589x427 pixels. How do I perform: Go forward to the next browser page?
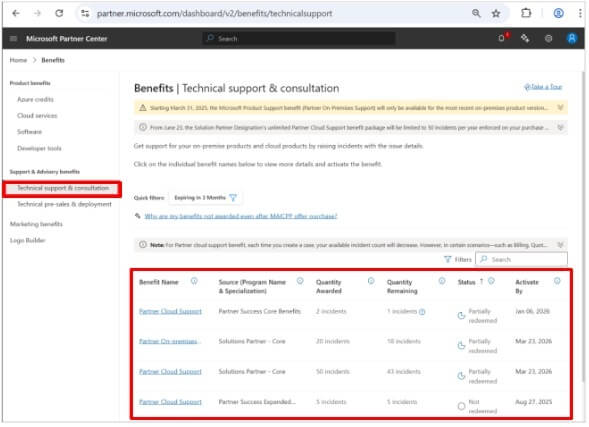click(x=37, y=14)
